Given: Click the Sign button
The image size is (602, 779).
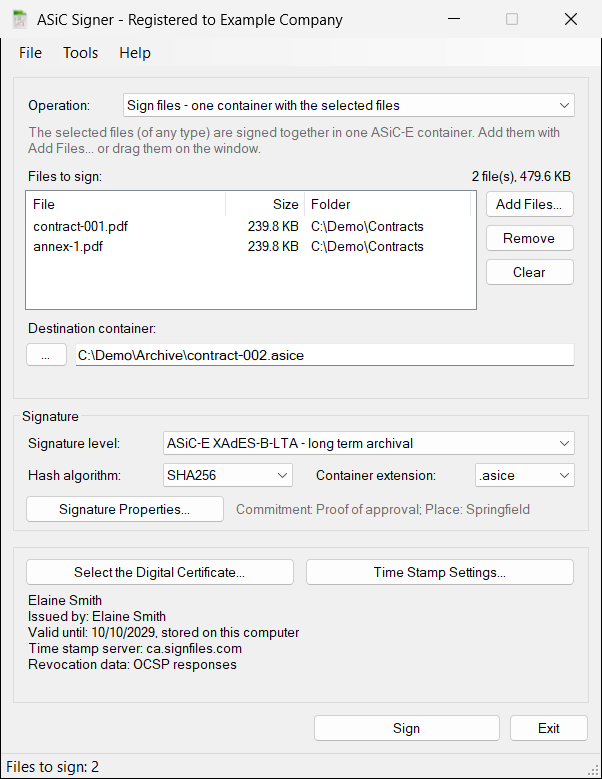Looking at the screenshot, I should 406,728.
